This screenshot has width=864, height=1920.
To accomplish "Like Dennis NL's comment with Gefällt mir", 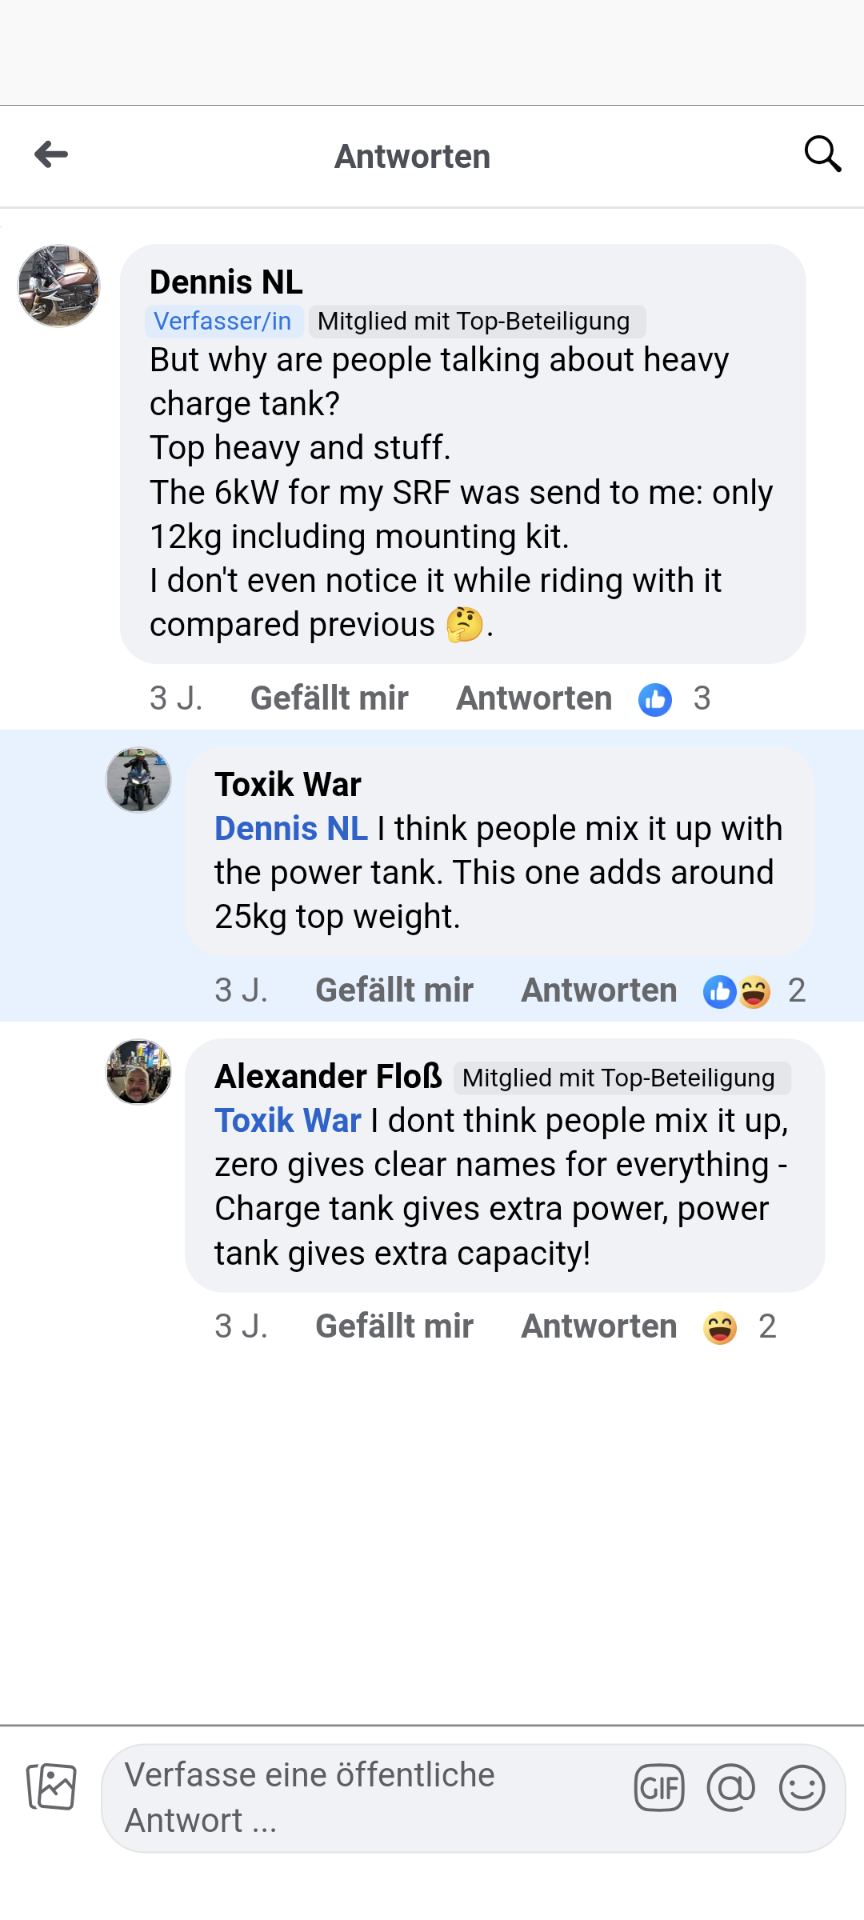I will coord(329,698).
